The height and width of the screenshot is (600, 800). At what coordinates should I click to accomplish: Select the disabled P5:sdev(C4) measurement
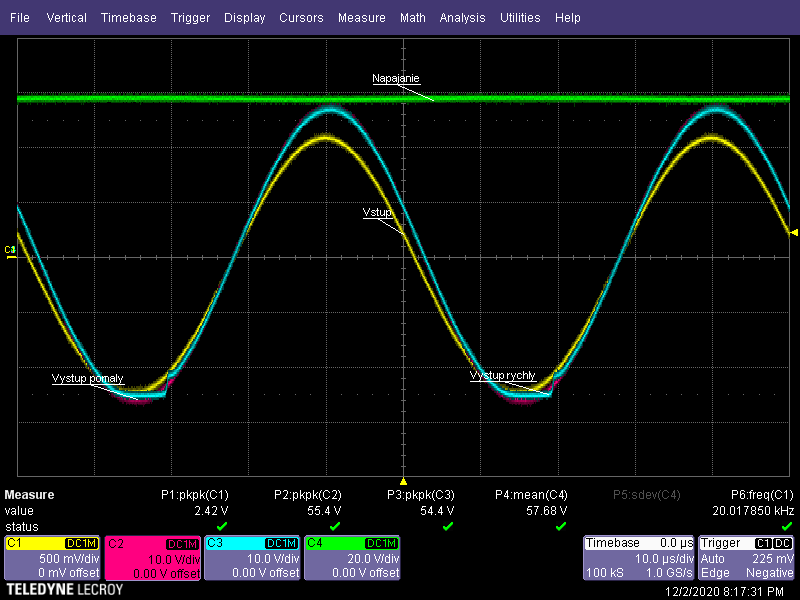coord(647,495)
